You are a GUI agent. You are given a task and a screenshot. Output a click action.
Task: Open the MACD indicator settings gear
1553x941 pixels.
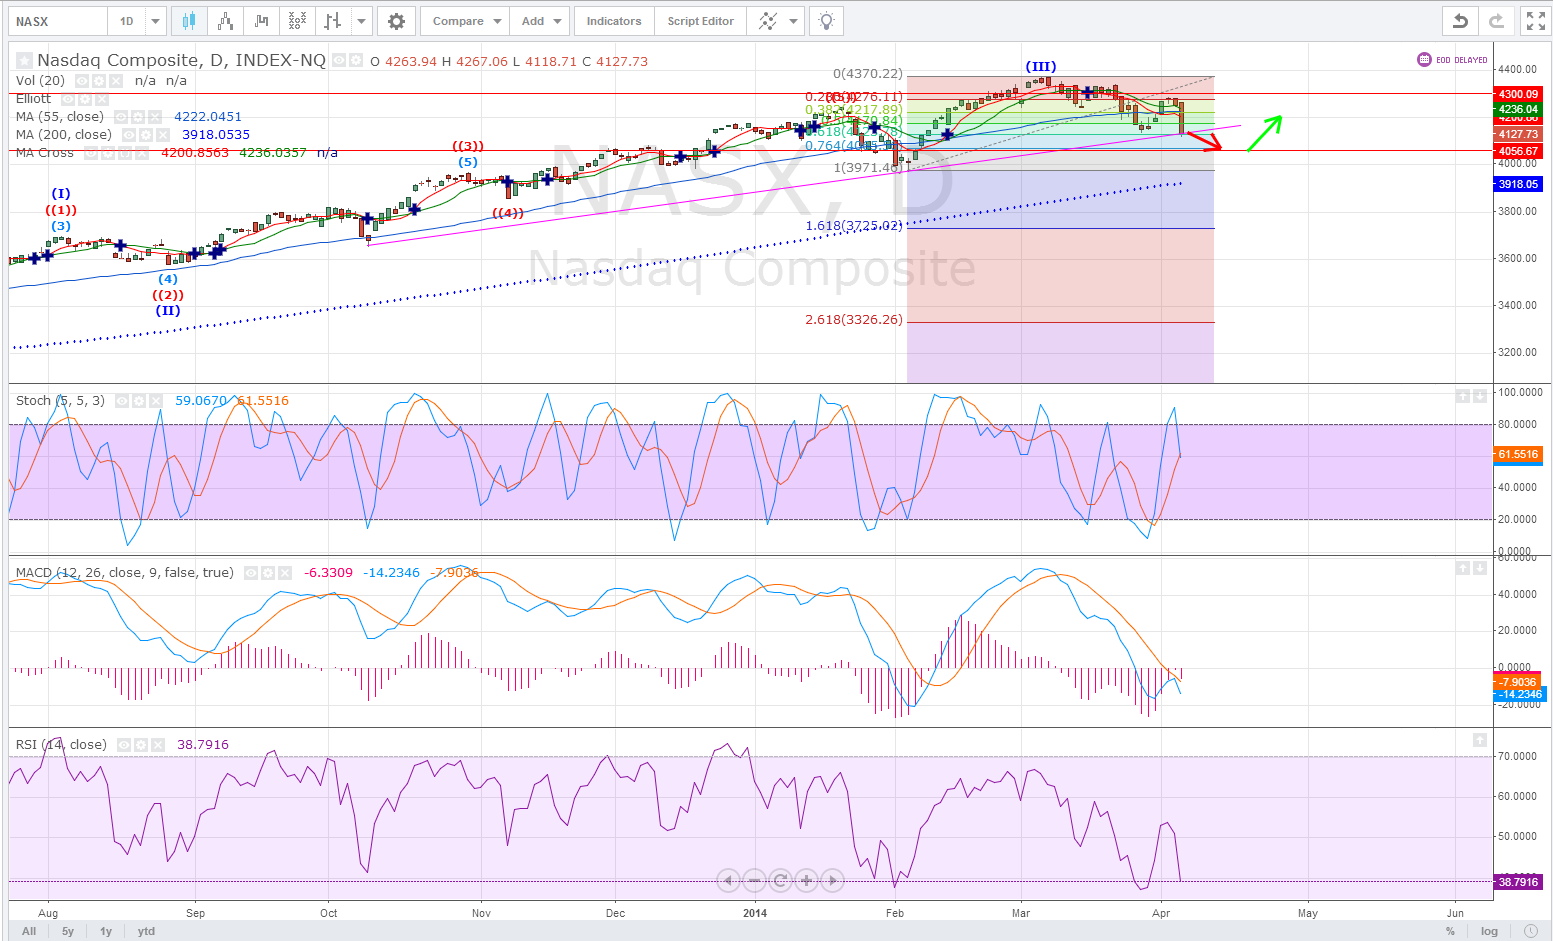[268, 573]
